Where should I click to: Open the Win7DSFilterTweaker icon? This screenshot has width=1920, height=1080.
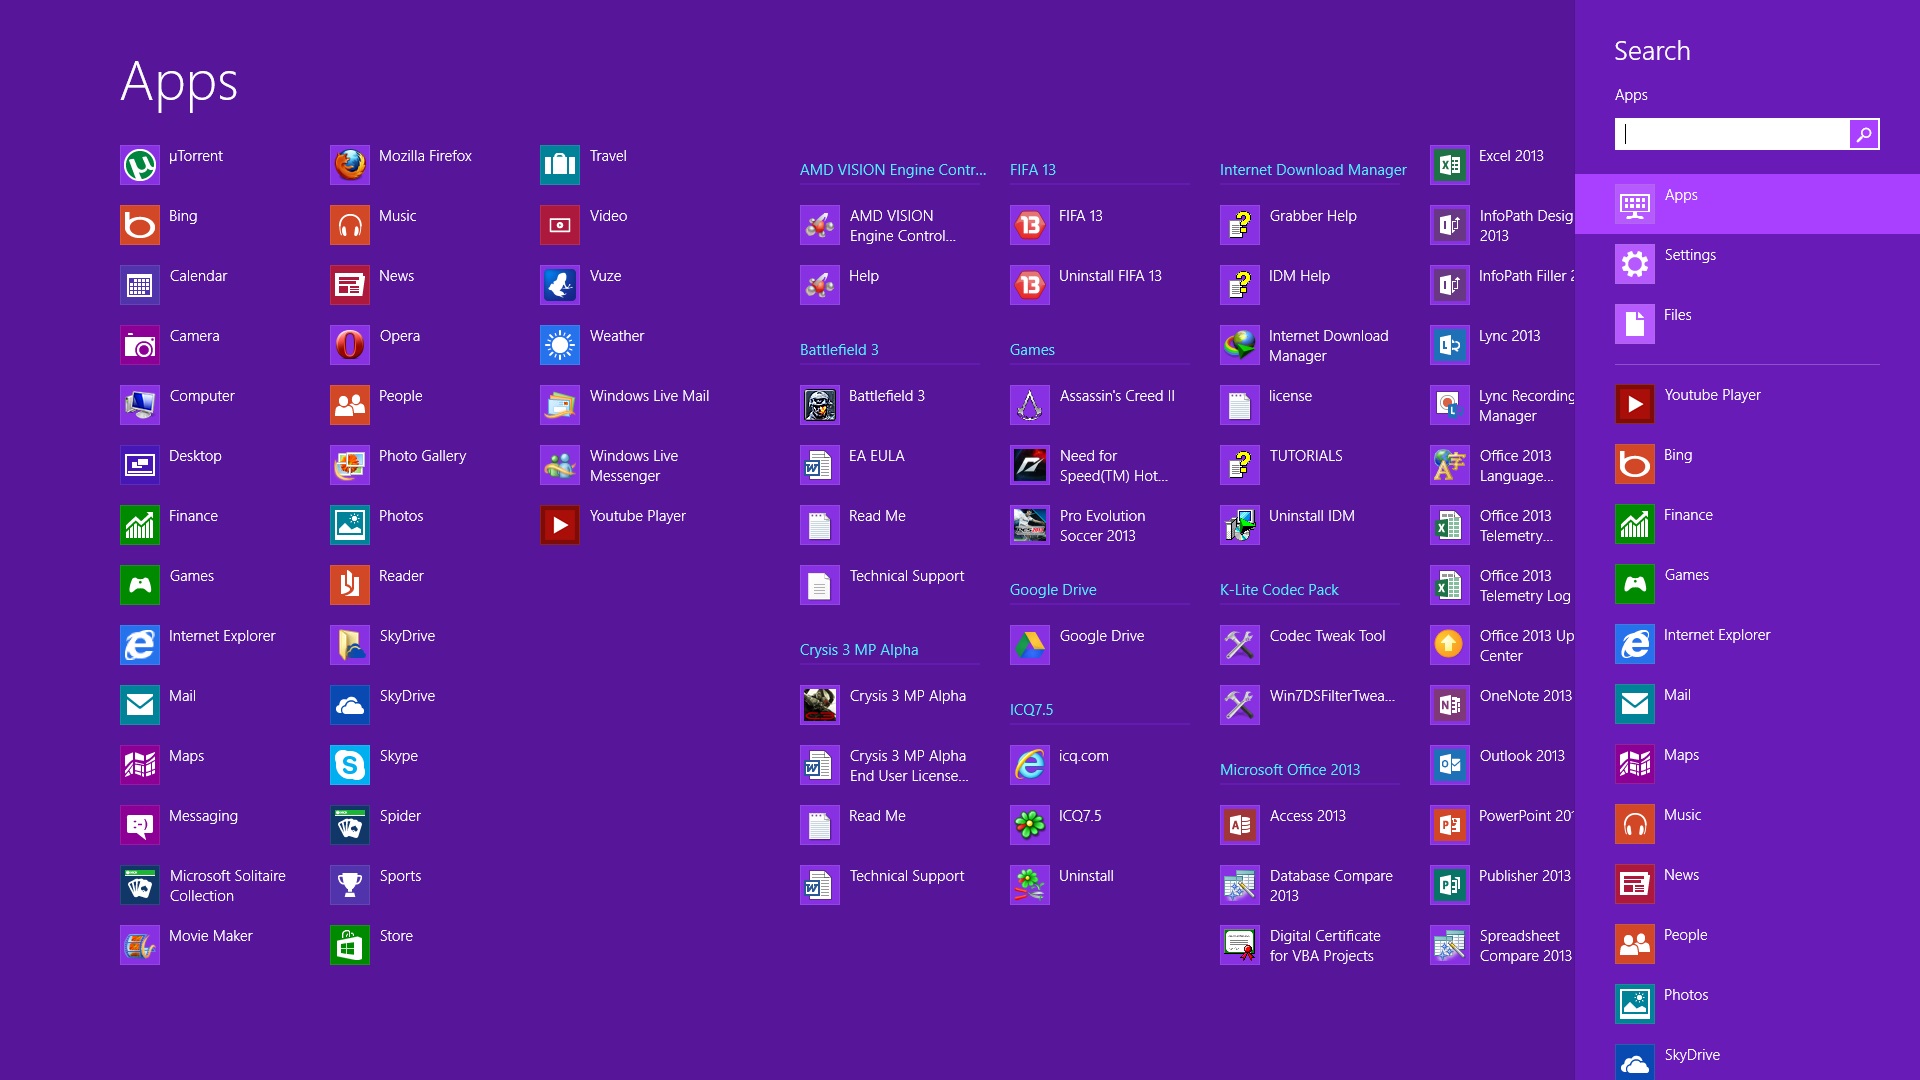pyautogui.click(x=1240, y=705)
